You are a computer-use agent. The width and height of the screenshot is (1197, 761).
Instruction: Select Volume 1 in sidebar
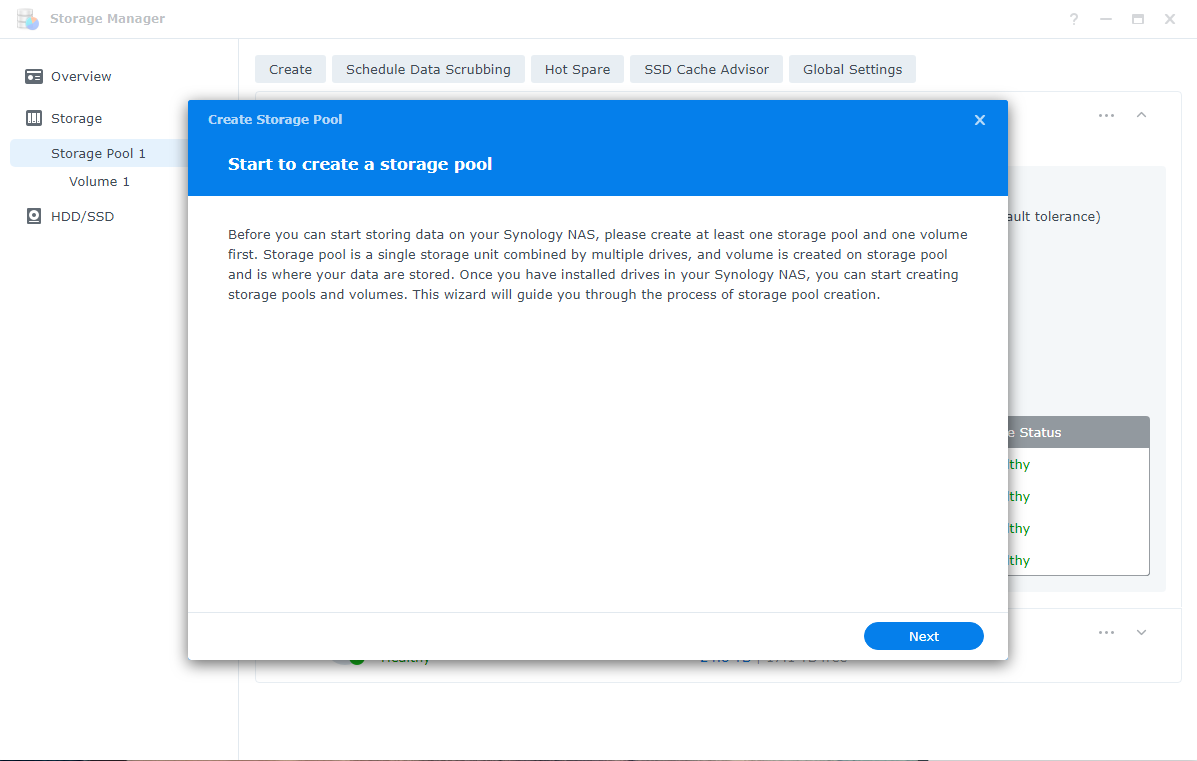99,182
